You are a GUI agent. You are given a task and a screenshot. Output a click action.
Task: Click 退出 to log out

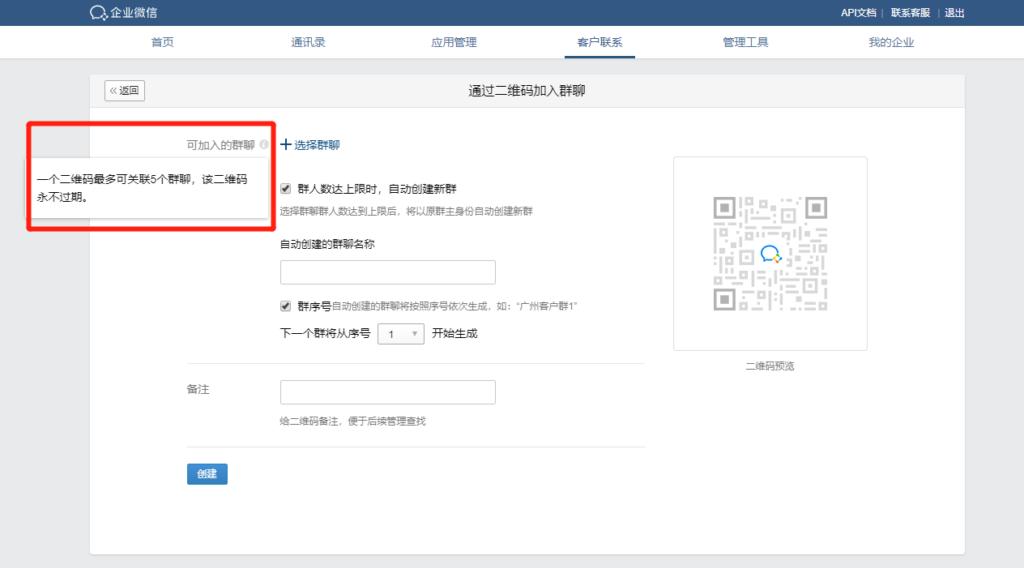(955, 13)
